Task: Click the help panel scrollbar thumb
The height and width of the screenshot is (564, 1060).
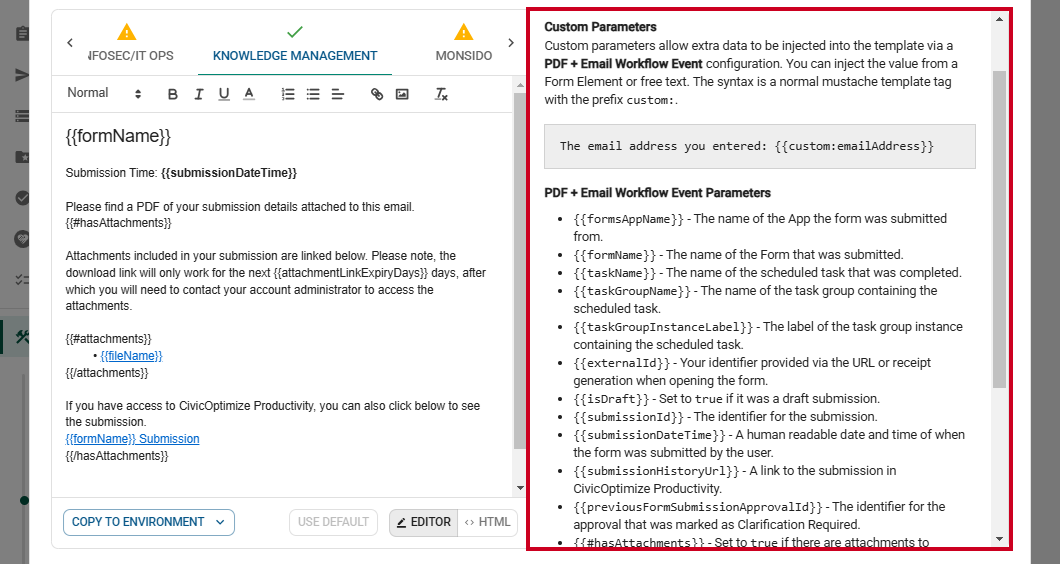Action: click(x=999, y=229)
